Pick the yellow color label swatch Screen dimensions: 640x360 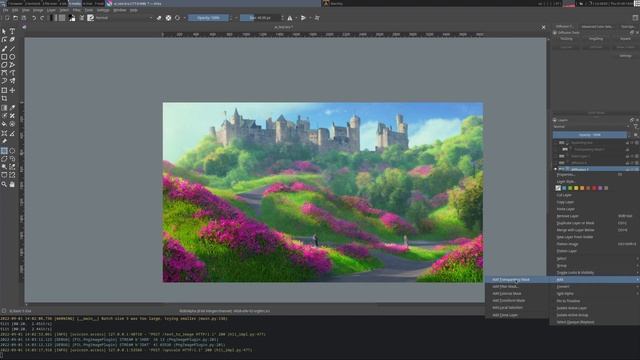click(x=576, y=188)
